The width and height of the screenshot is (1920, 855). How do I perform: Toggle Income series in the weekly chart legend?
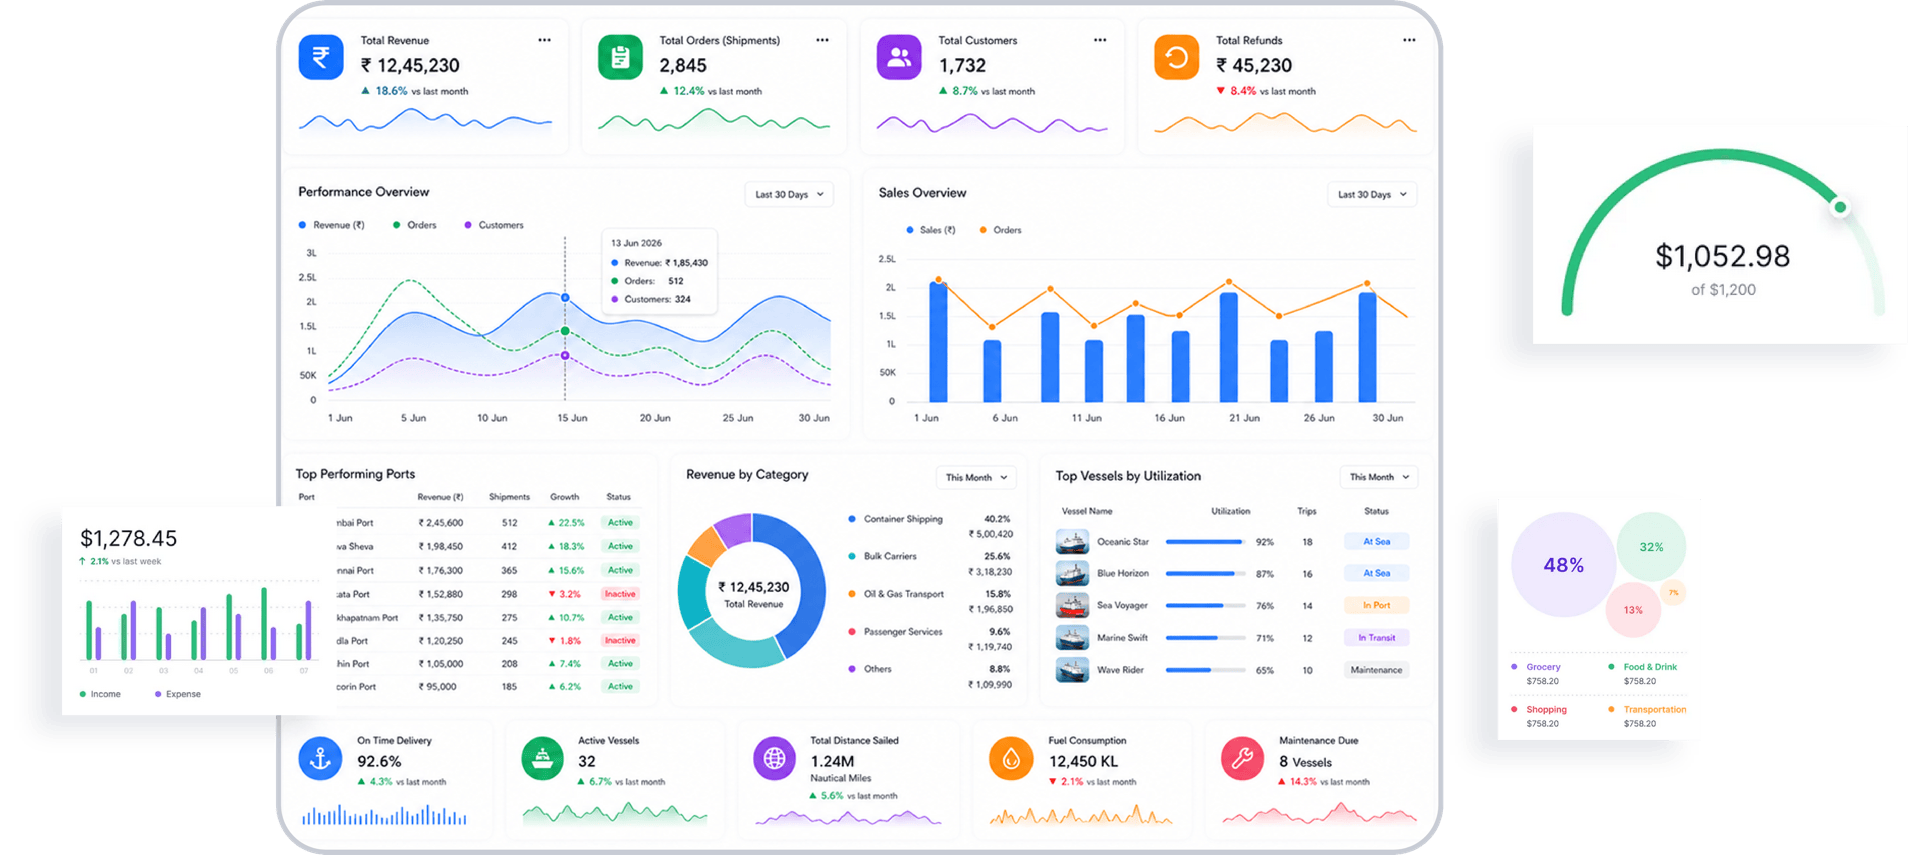tap(100, 694)
